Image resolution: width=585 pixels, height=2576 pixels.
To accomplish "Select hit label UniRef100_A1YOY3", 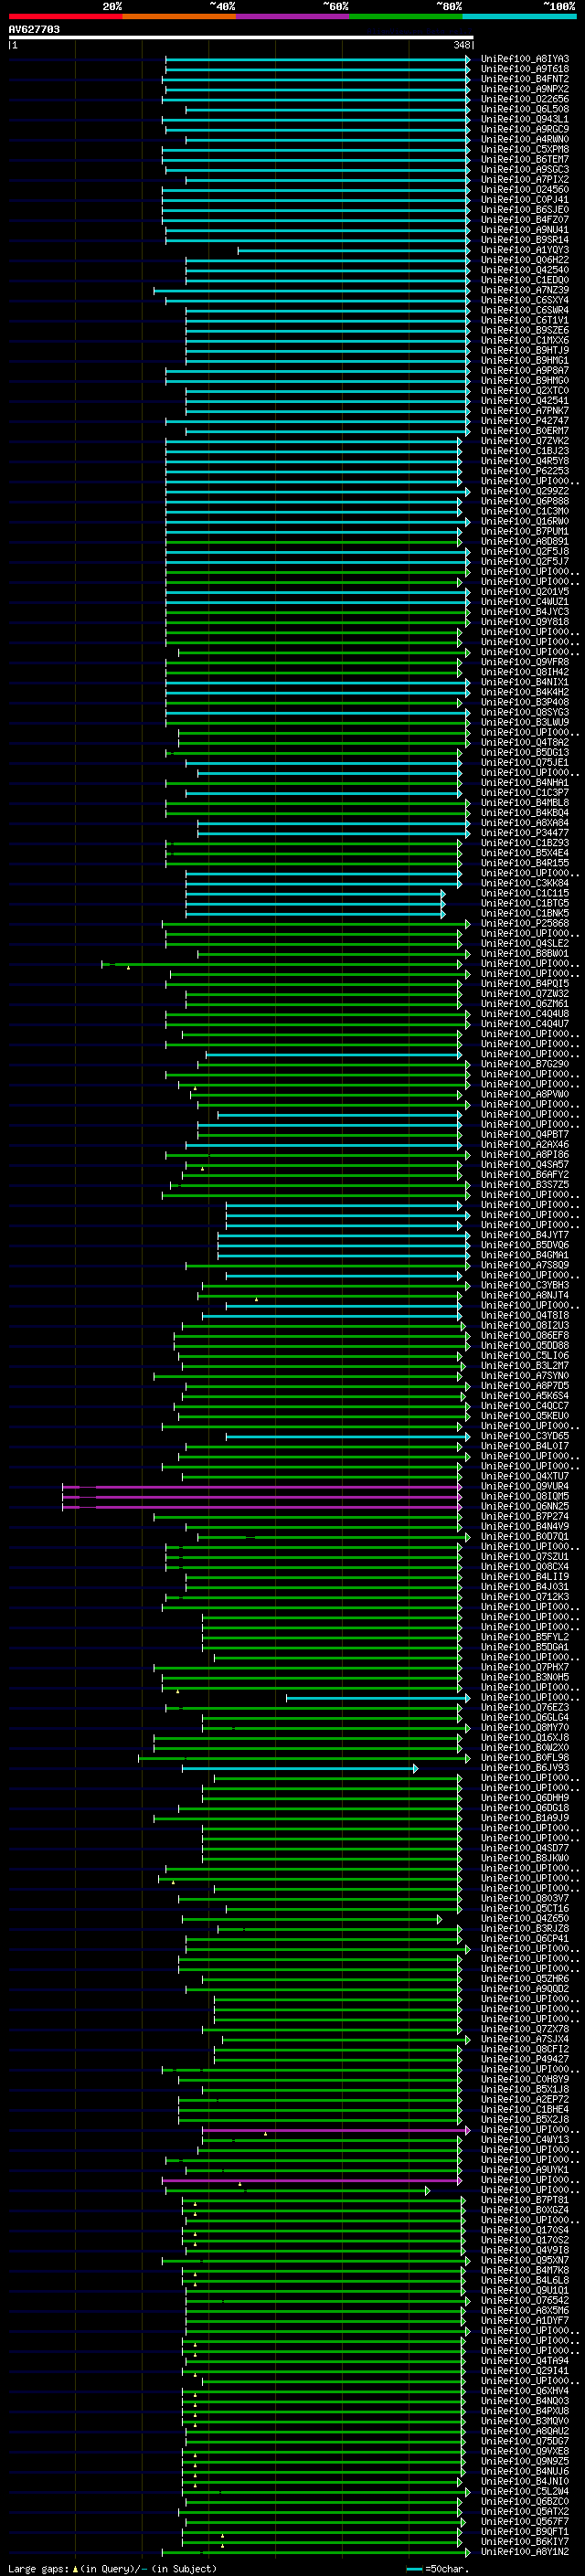I will 524,250.
